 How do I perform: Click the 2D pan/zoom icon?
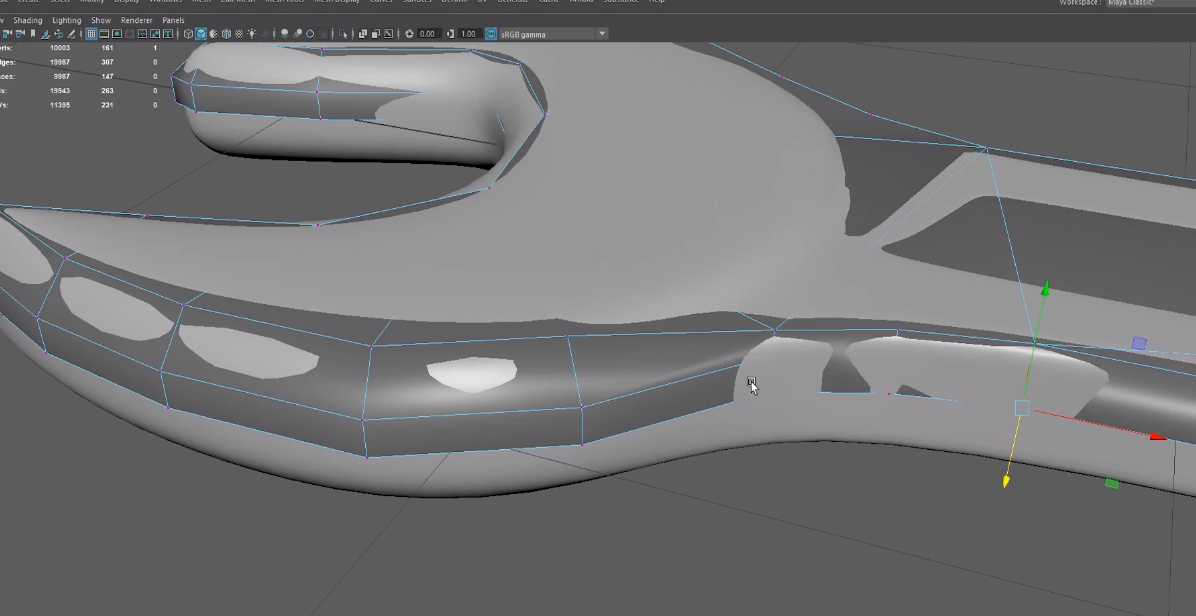pos(58,34)
